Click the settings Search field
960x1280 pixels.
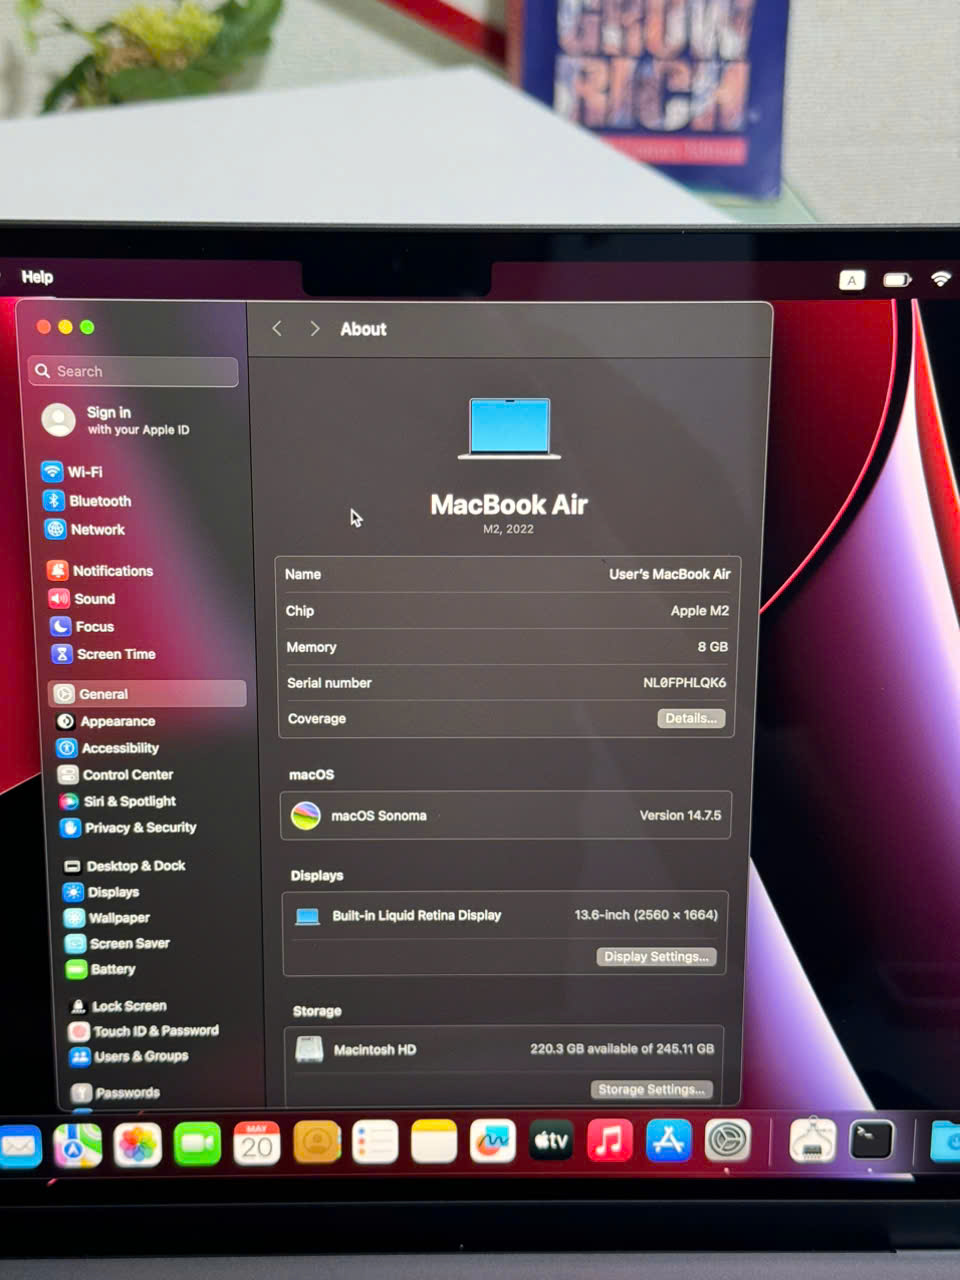[133, 371]
